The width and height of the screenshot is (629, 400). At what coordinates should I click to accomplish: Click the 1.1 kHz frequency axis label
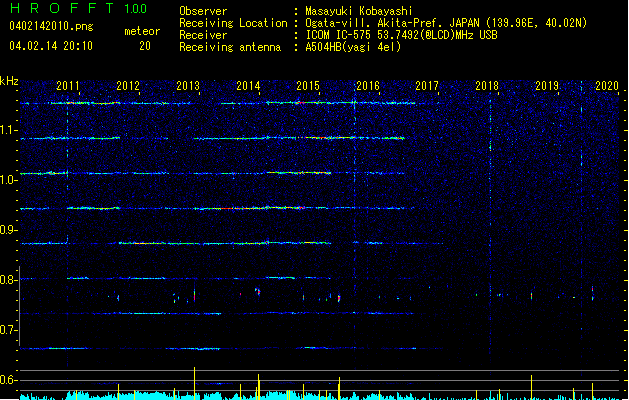click(8, 130)
